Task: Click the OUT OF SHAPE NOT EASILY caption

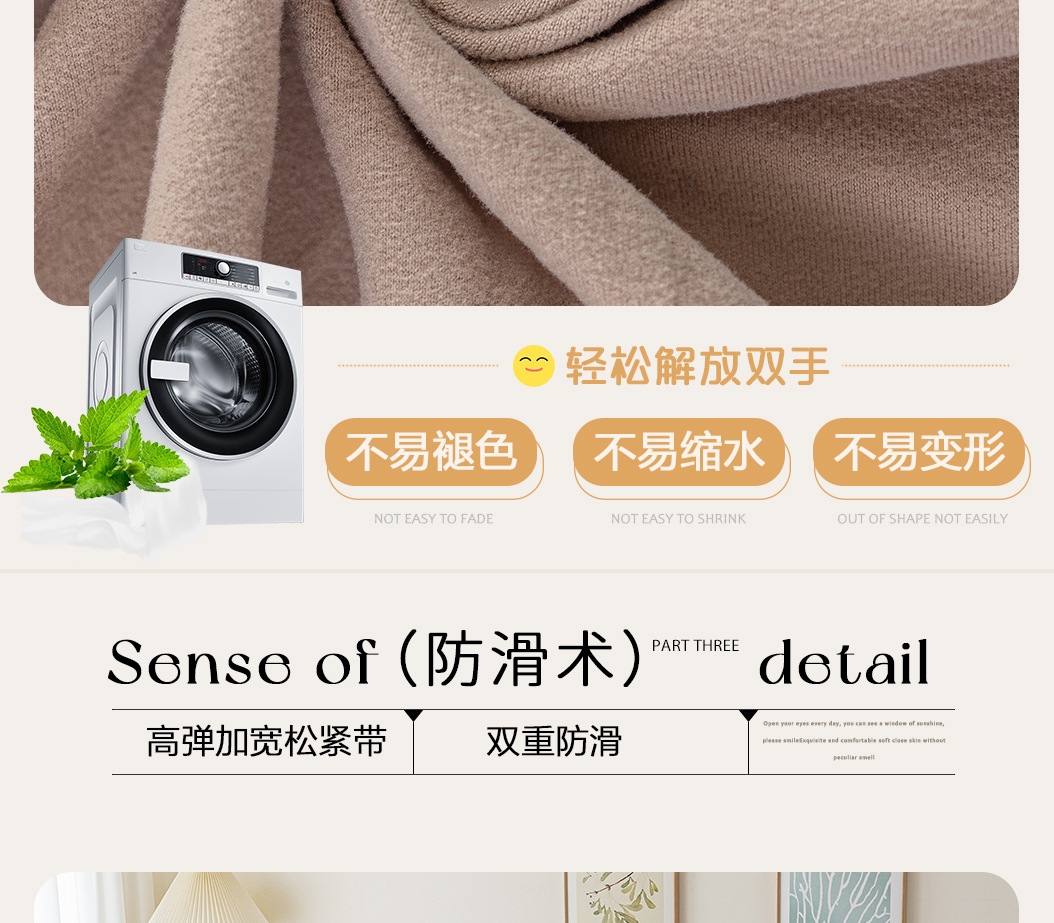Action: (922, 519)
